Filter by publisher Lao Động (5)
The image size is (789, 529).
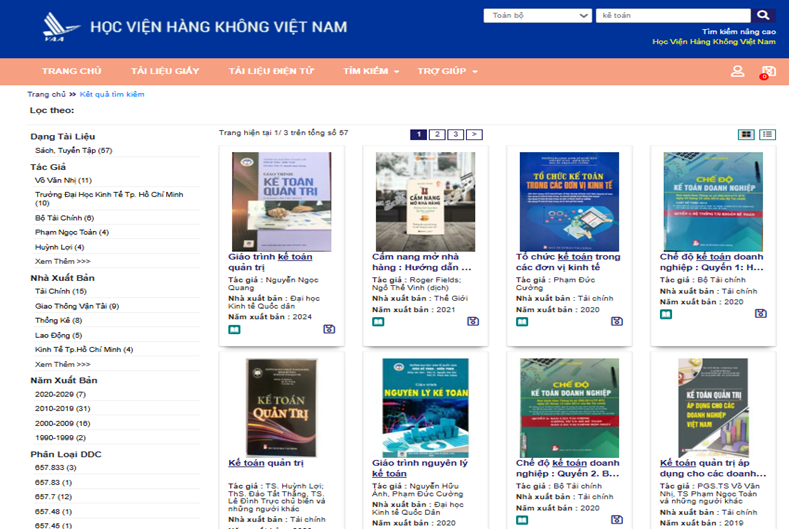[58, 335]
